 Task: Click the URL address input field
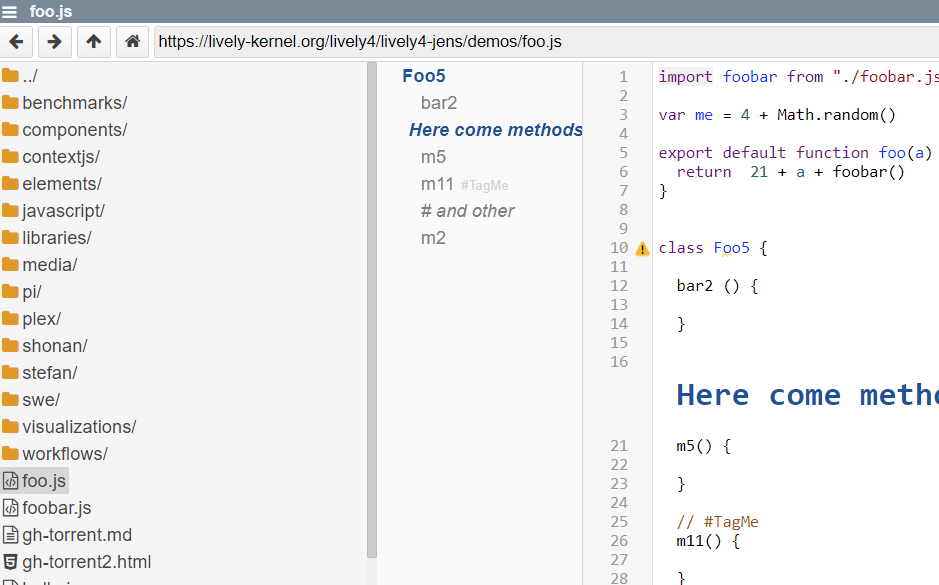[x=540, y=42]
